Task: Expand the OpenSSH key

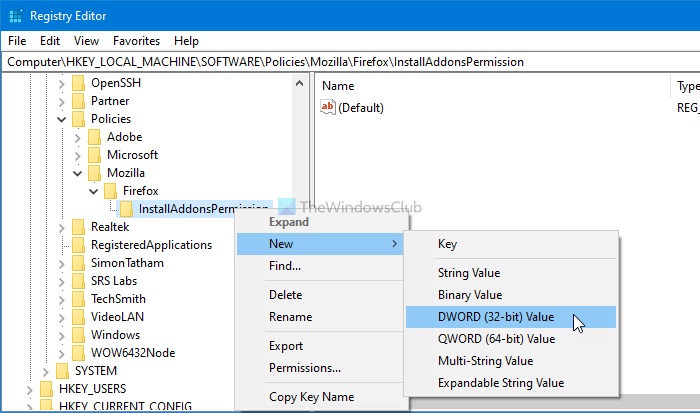Action: pyautogui.click(x=62, y=83)
